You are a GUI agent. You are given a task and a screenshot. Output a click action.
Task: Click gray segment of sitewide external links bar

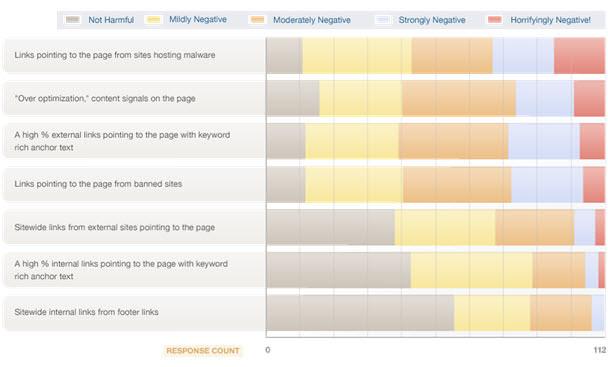330,227
